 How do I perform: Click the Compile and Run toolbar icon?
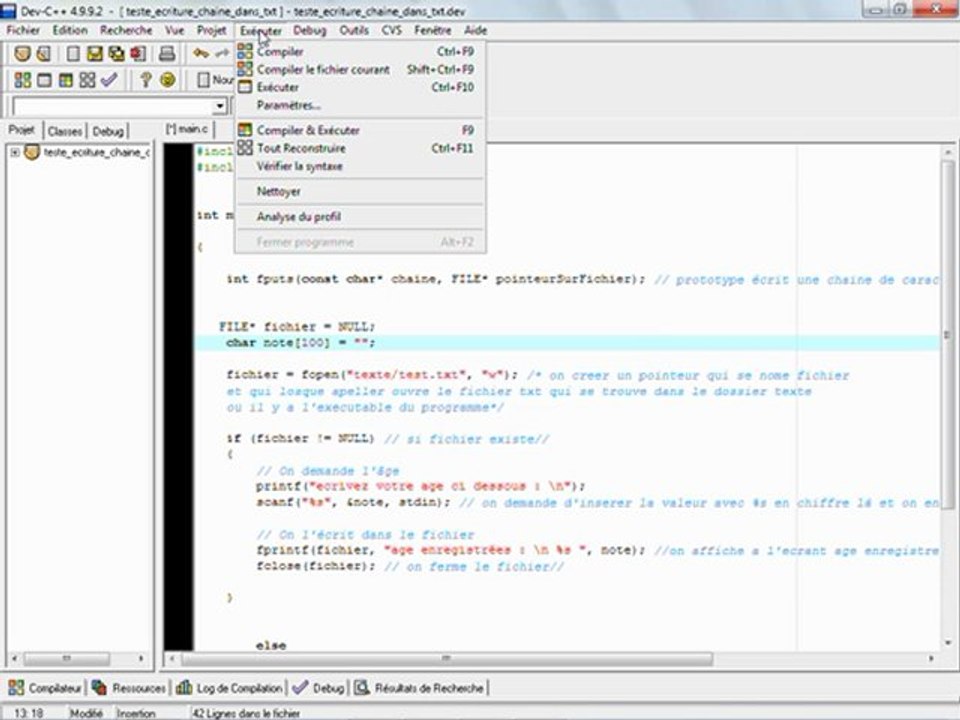66,80
